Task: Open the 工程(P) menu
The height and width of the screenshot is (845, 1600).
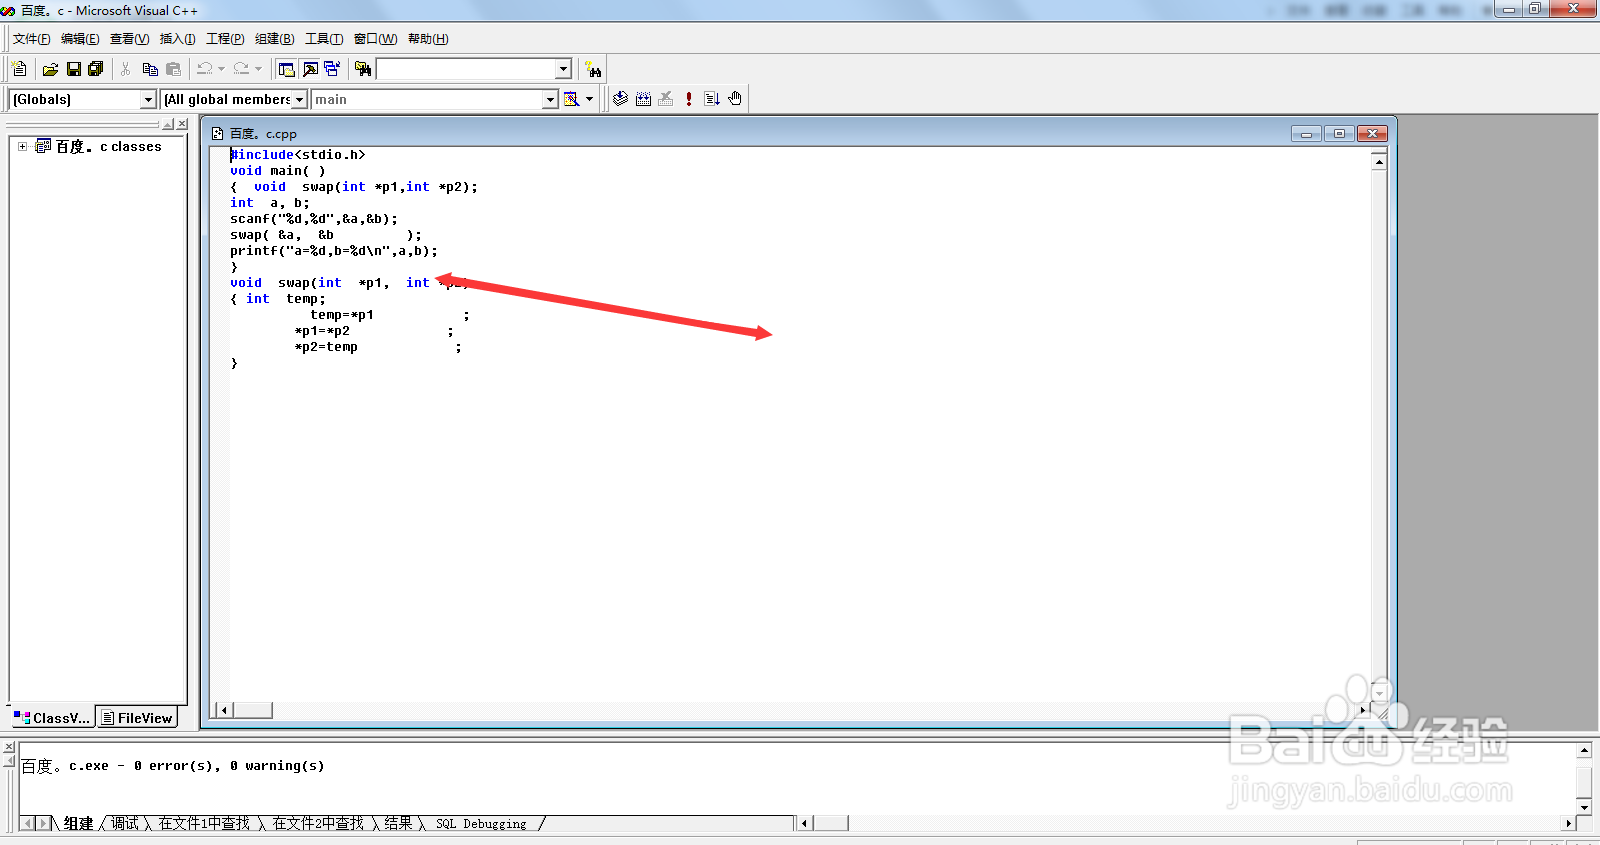Action: 225,39
